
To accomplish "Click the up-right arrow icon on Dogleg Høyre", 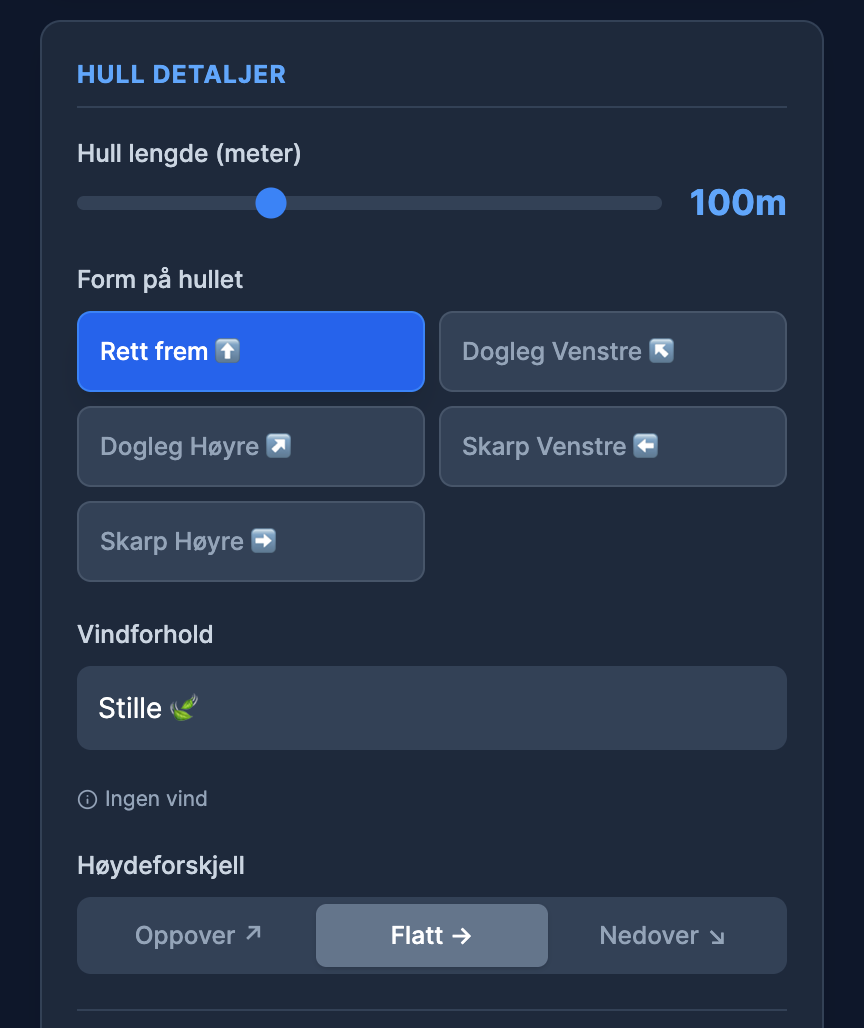I will pyautogui.click(x=279, y=446).
